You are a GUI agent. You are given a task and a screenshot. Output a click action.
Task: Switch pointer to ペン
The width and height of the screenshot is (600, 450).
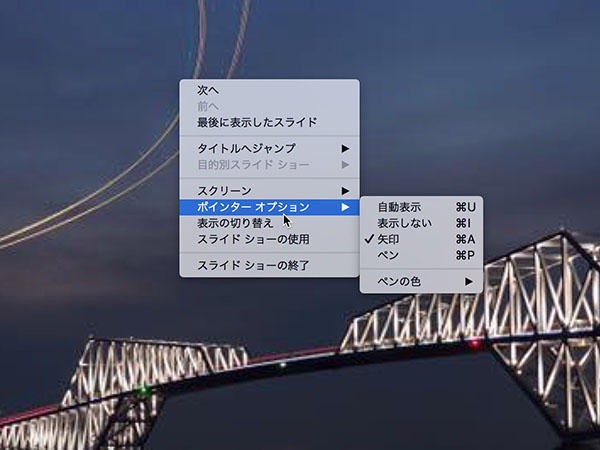[x=421, y=255]
